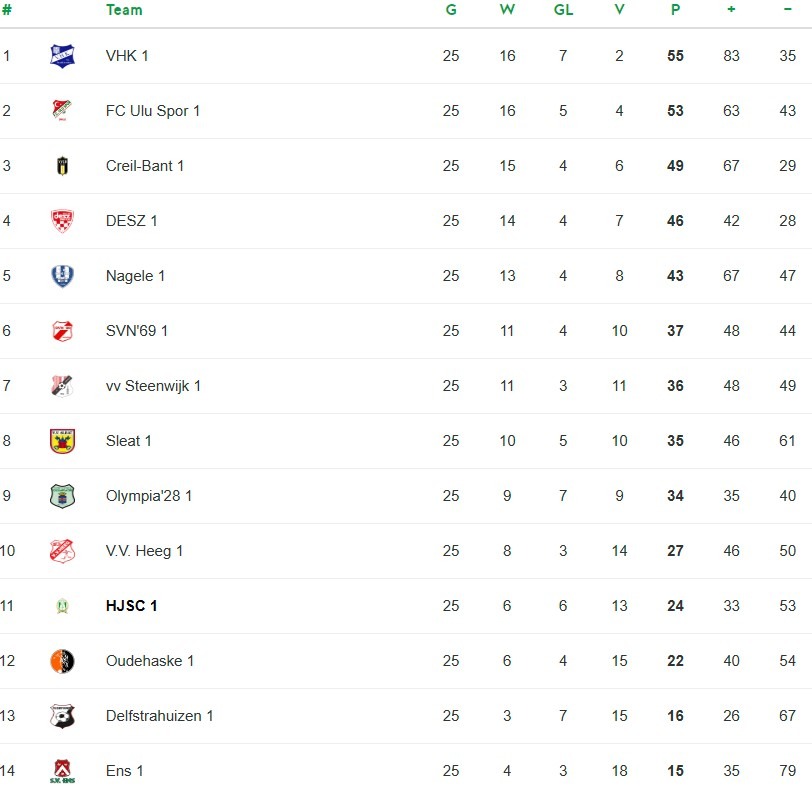The height and width of the screenshot is (786, 812).
Task: Open the Nagele 1 club emblem
Action: (63, 276)
